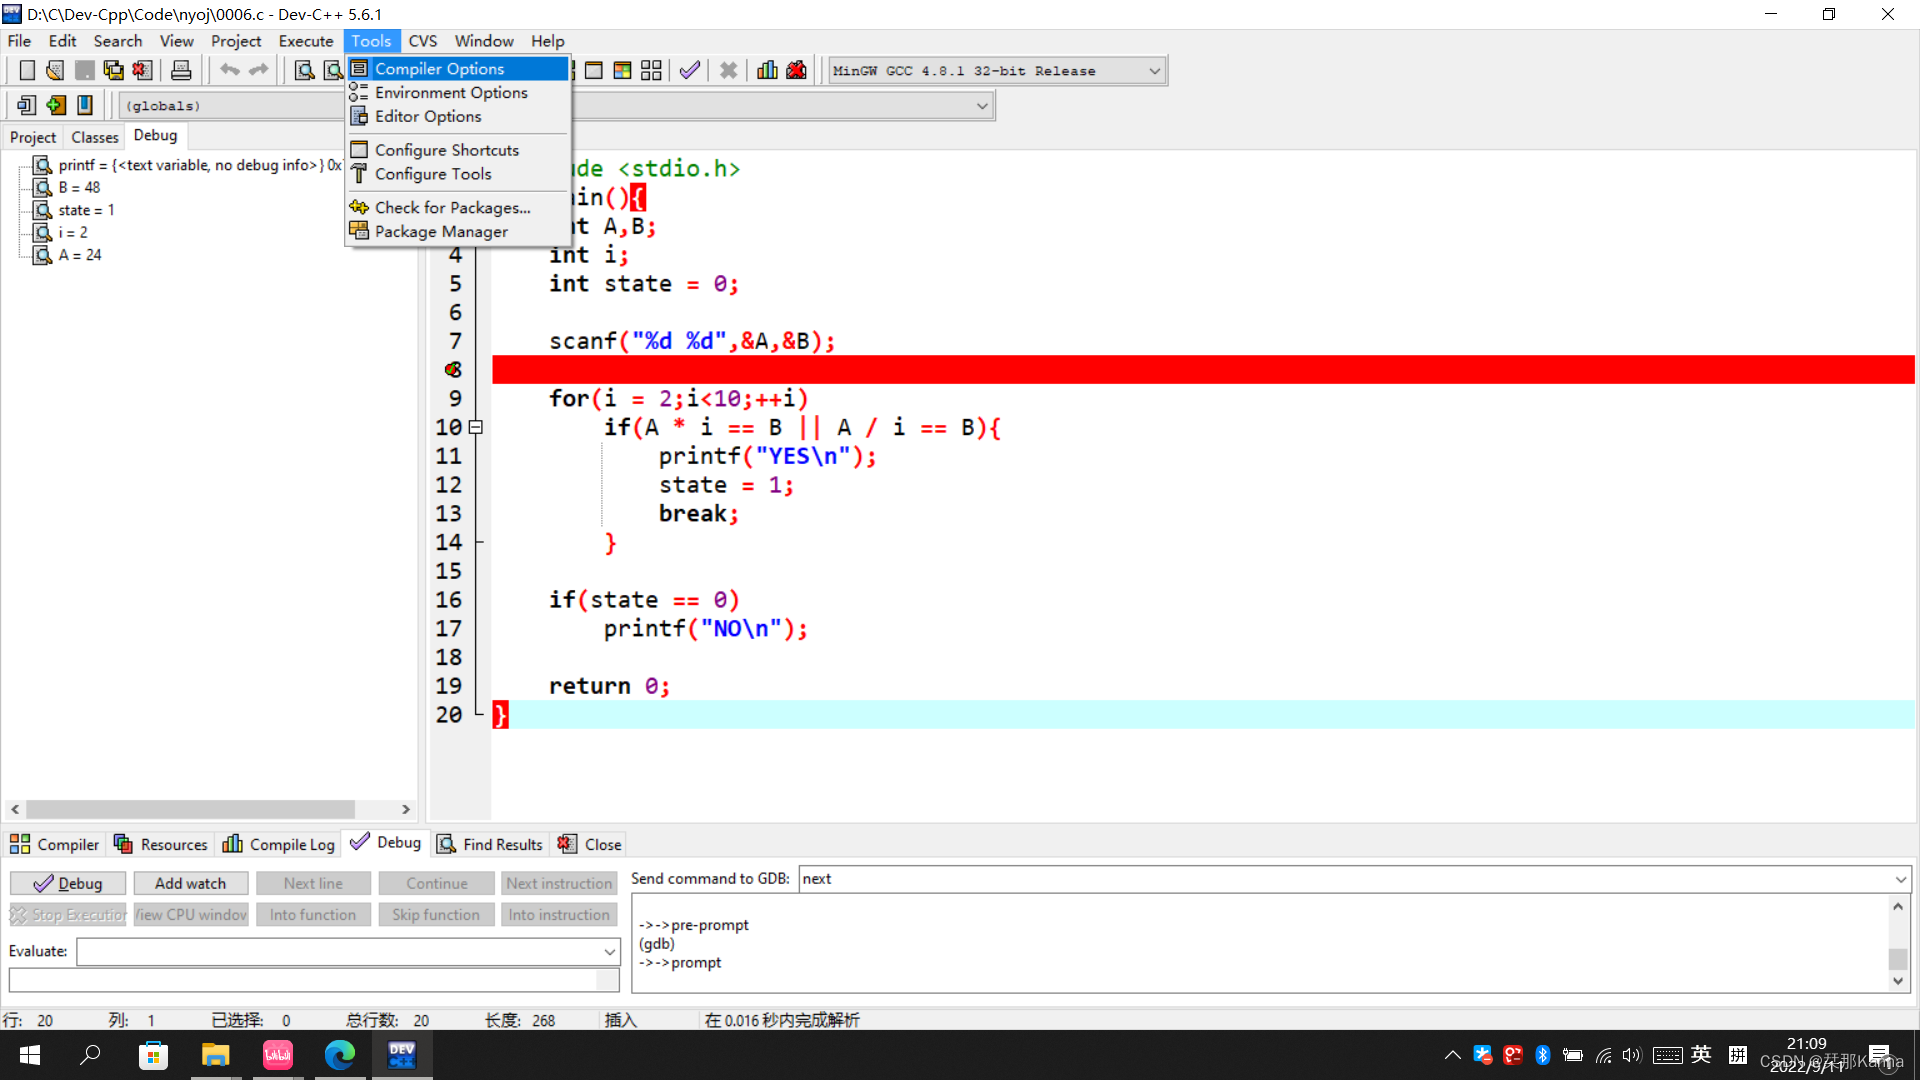
Task: Expand the Send command to GDB dropdown
Action: point(1899,879)
